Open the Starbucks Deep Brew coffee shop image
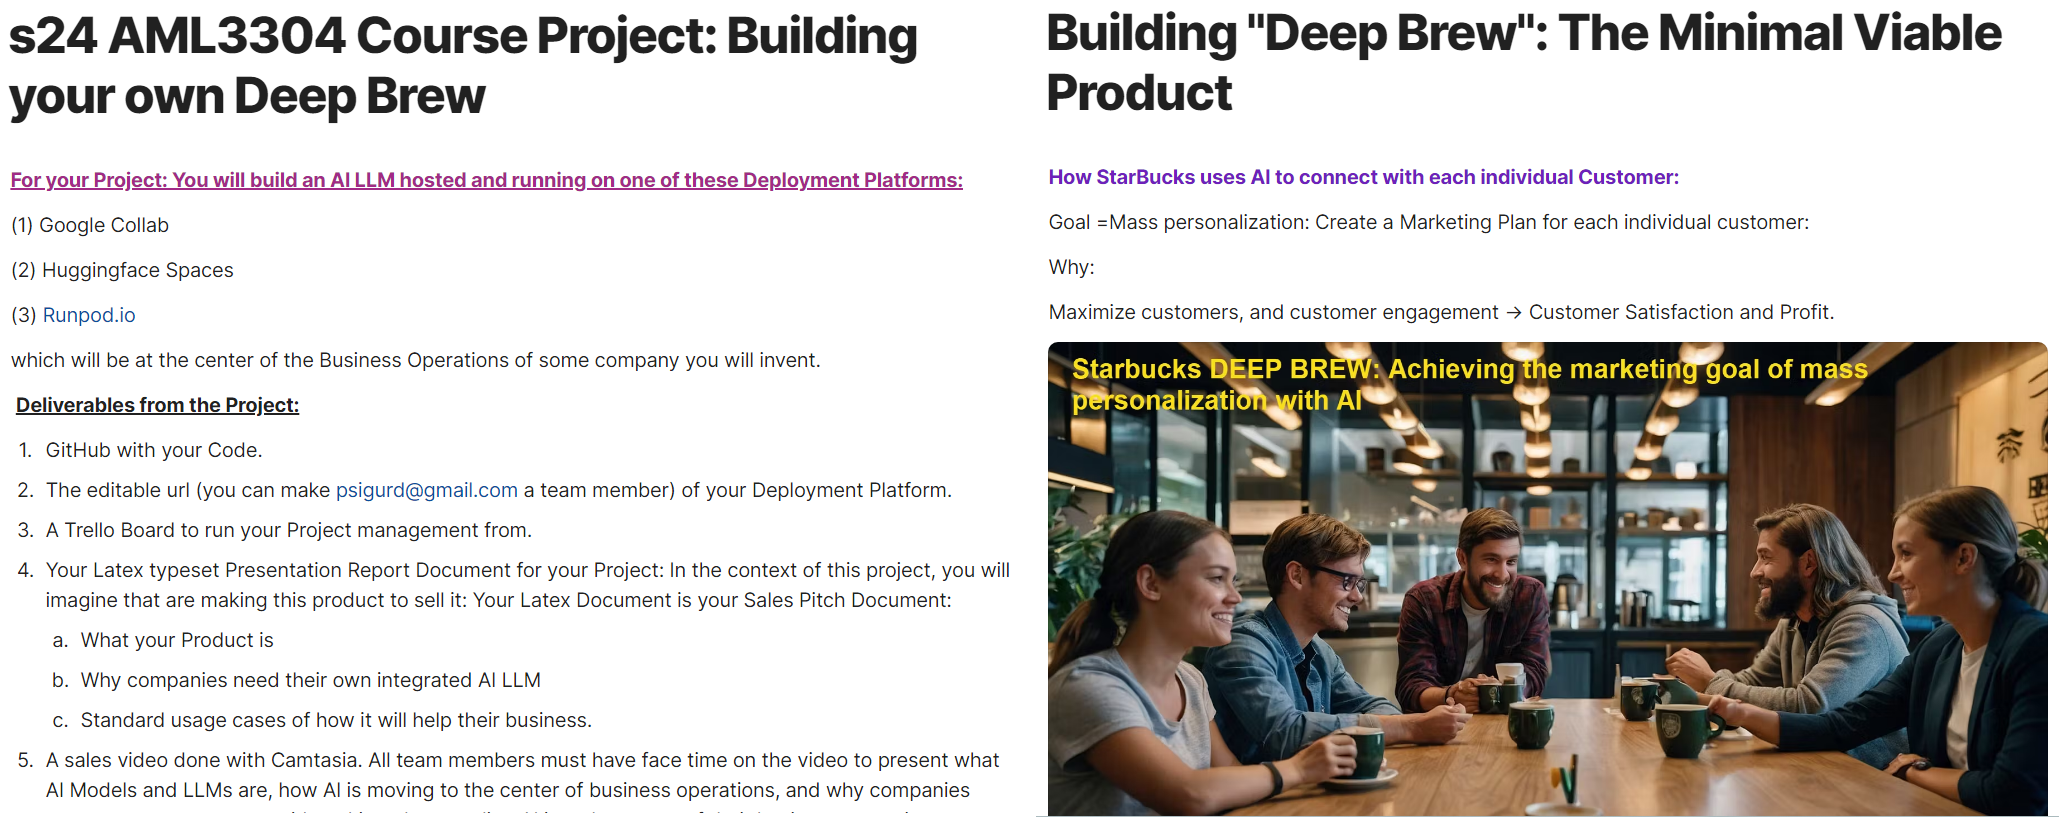This screenshot has width=2059, height=817. pos(1548,579)
